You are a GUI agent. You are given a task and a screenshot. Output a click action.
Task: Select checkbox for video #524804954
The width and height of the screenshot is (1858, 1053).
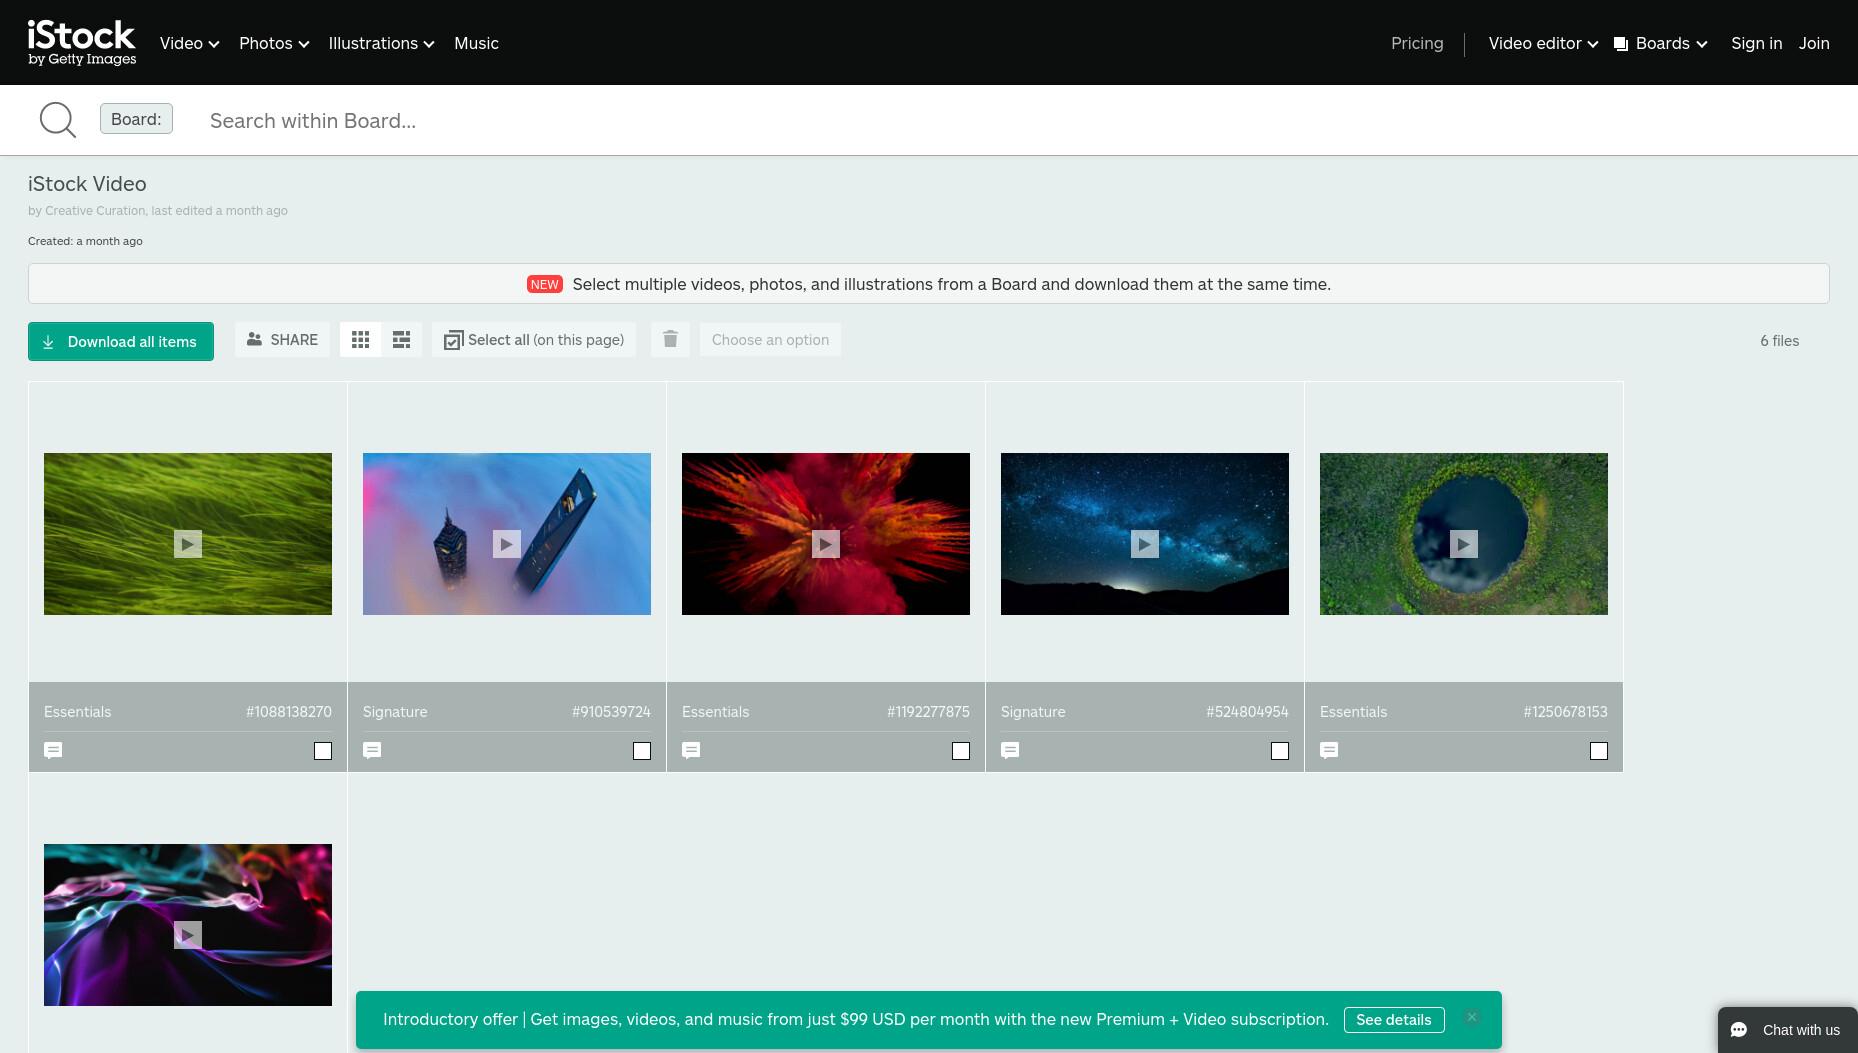click(x=1280, y=751)
